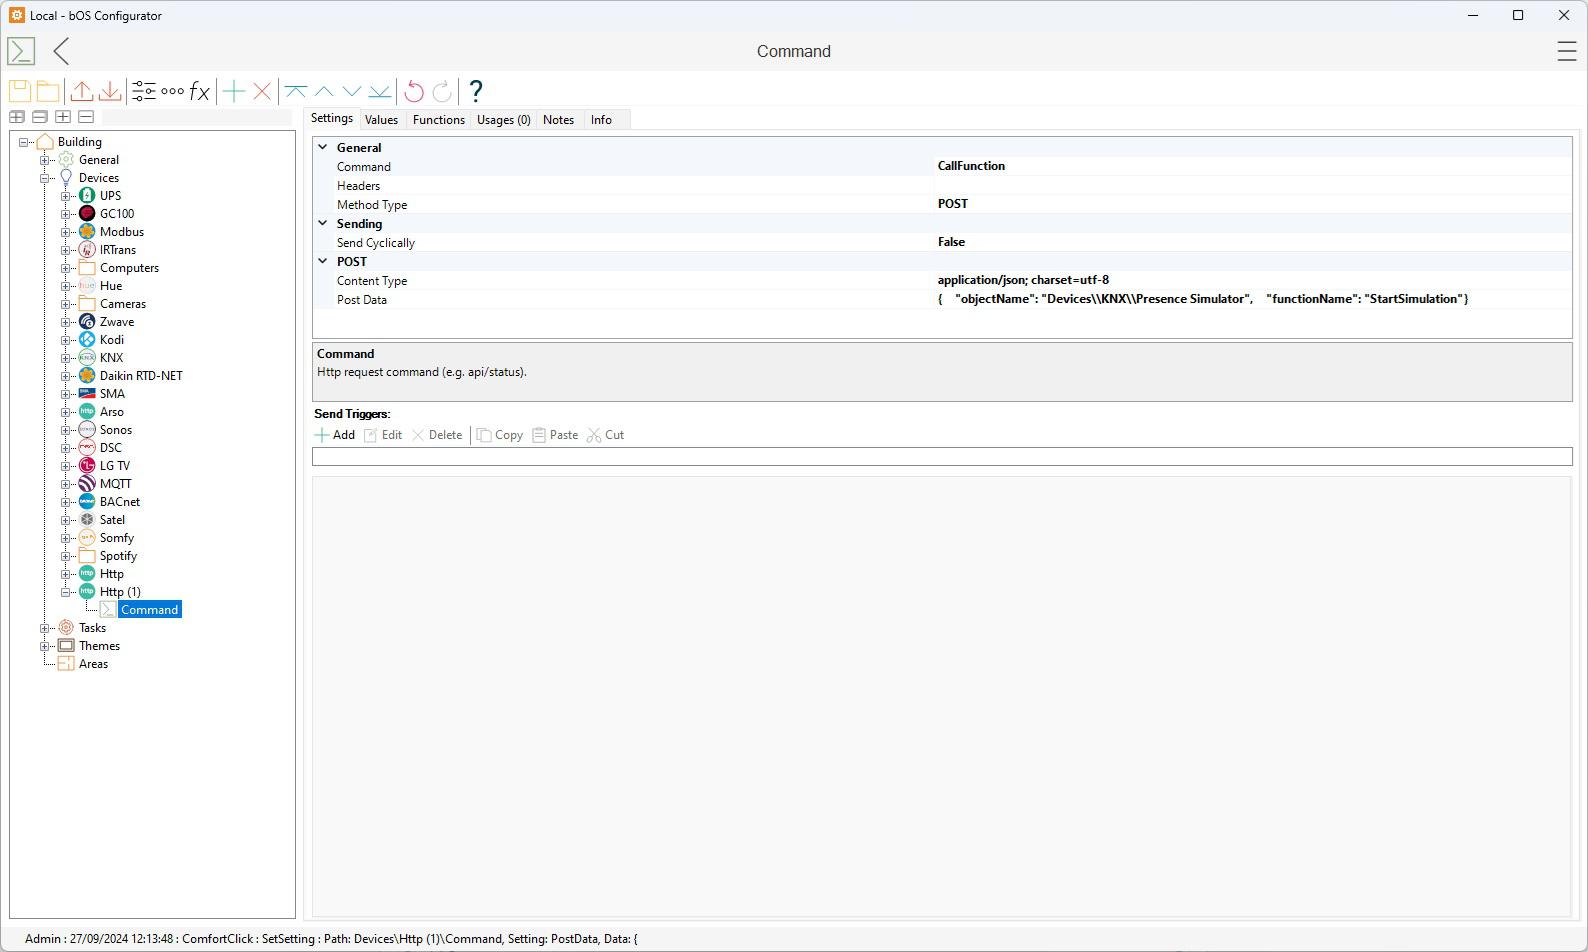This screenshot has height=952, width=1588.
Task: Click the move to top arrow icon
Action: (x=296, y=91)
